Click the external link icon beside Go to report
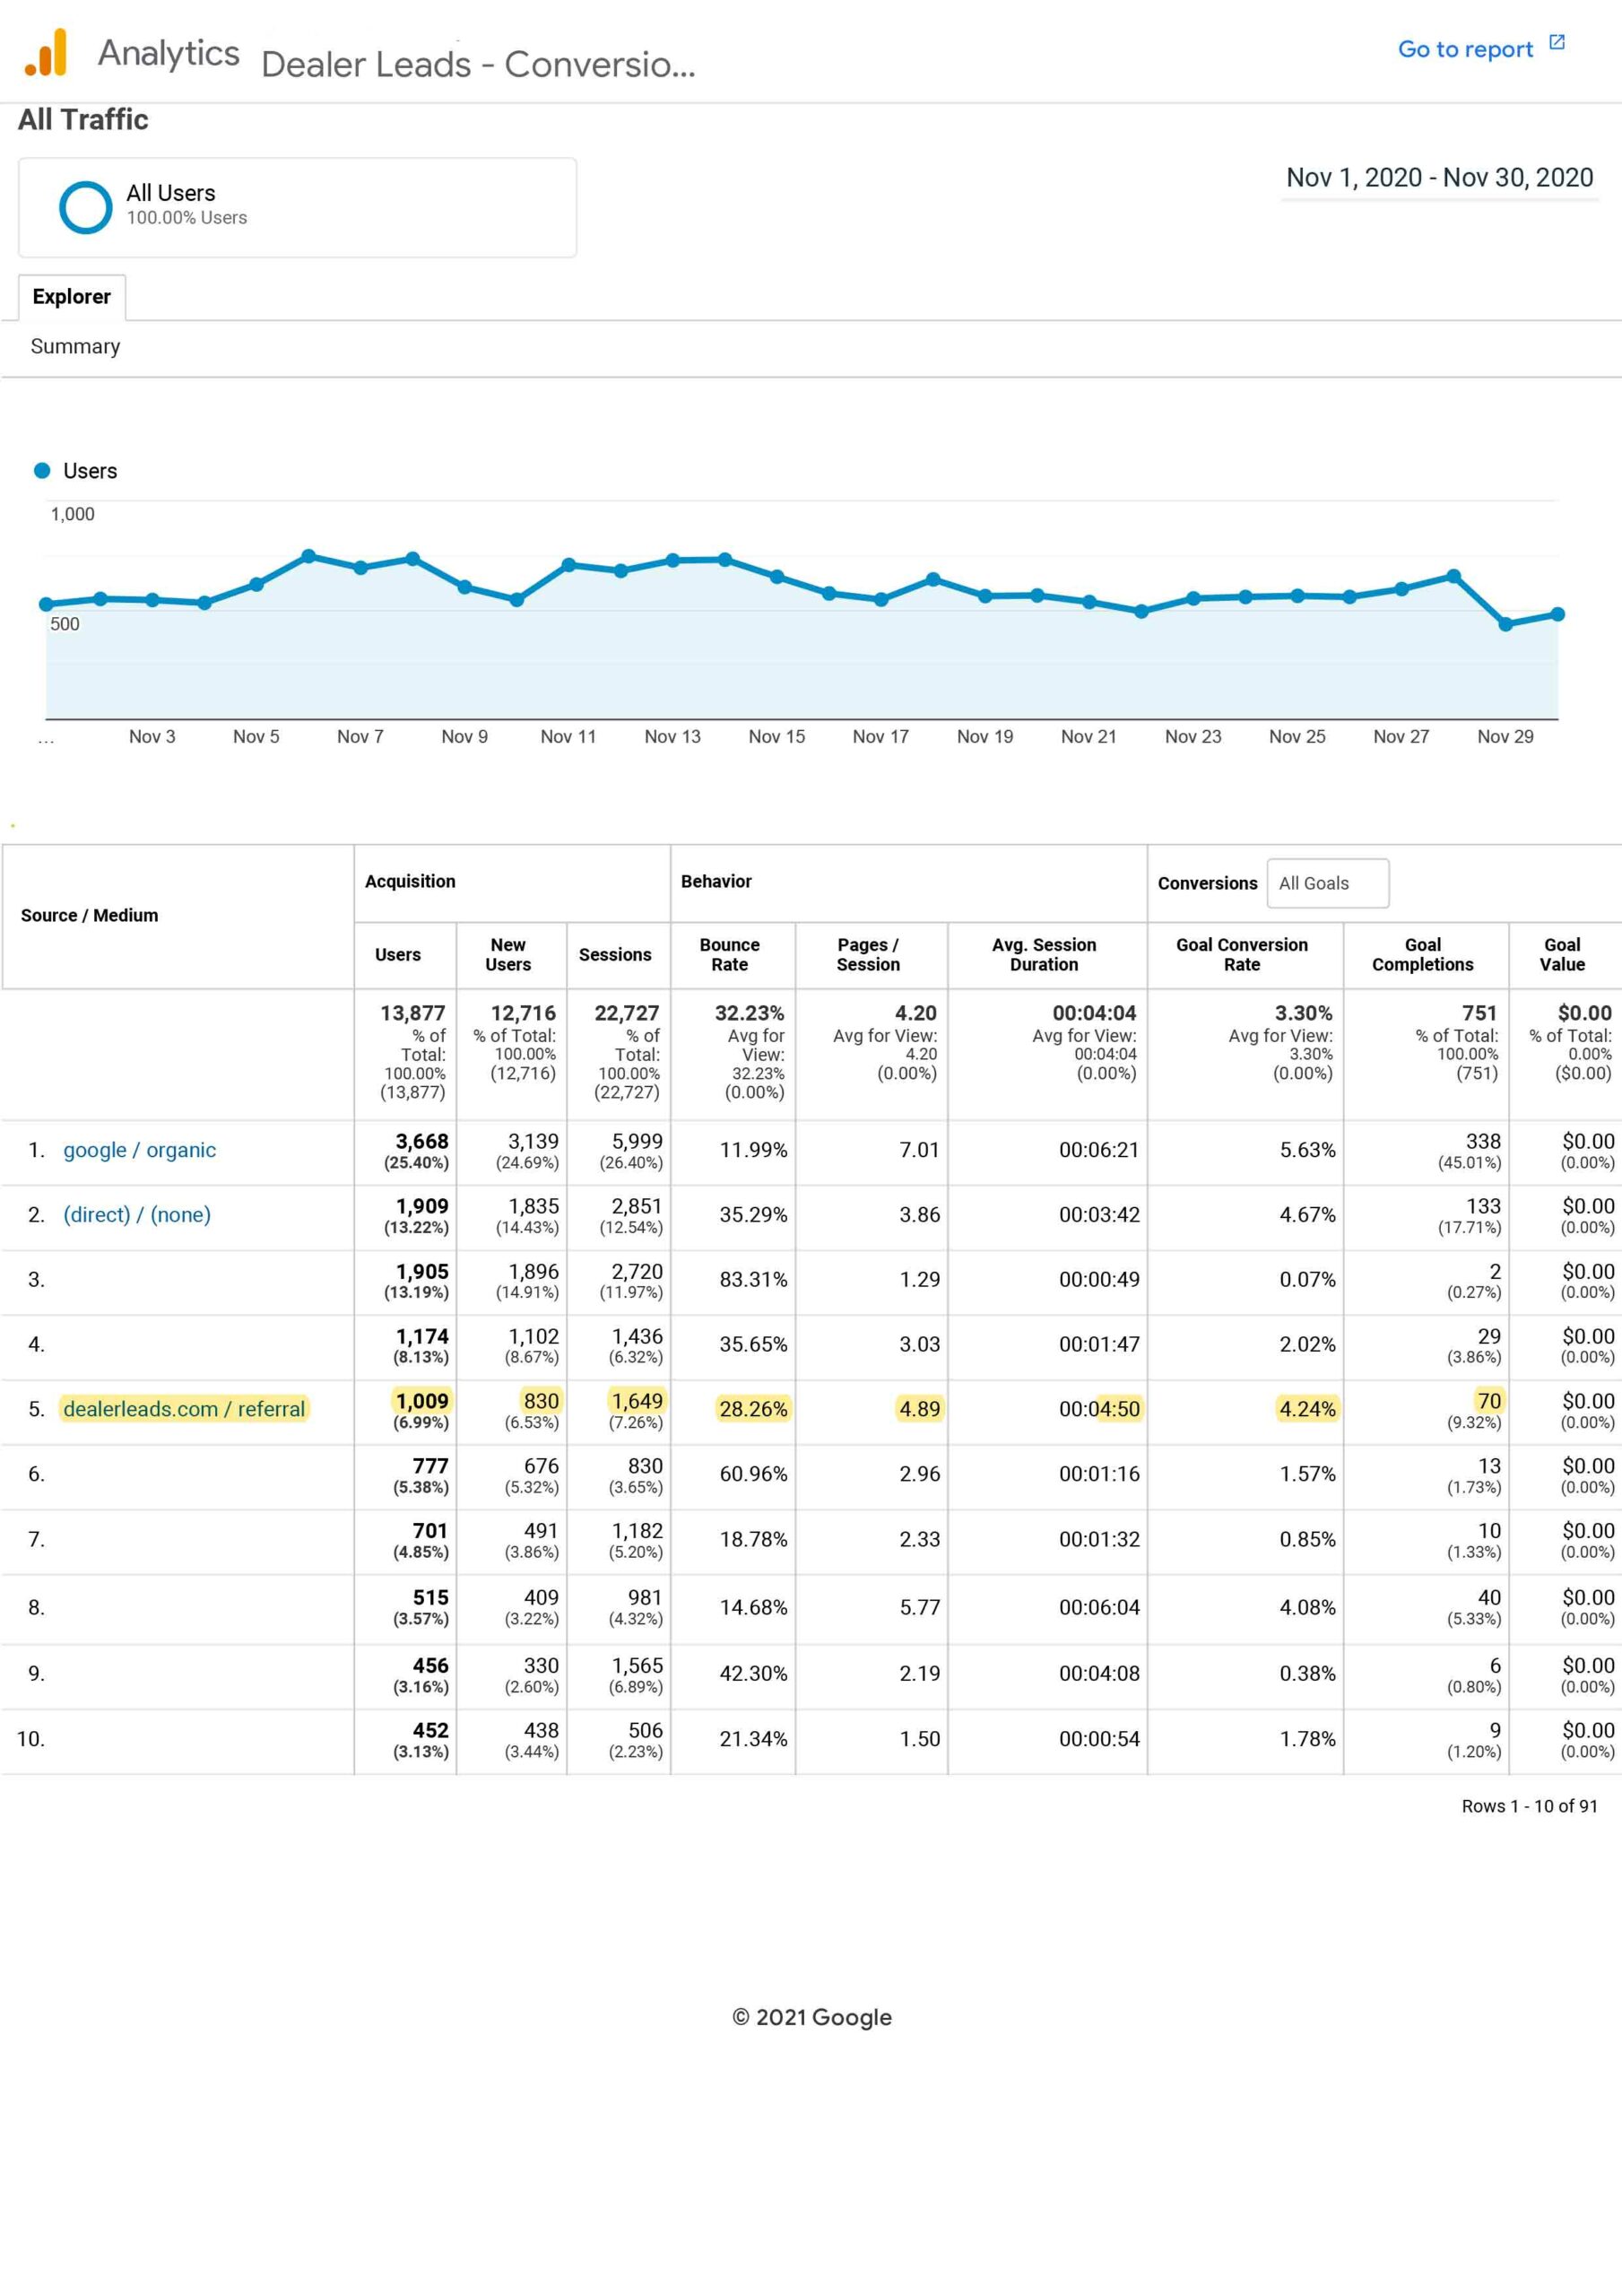This screenshot has width=1622, height=2296. [1556, 42]
